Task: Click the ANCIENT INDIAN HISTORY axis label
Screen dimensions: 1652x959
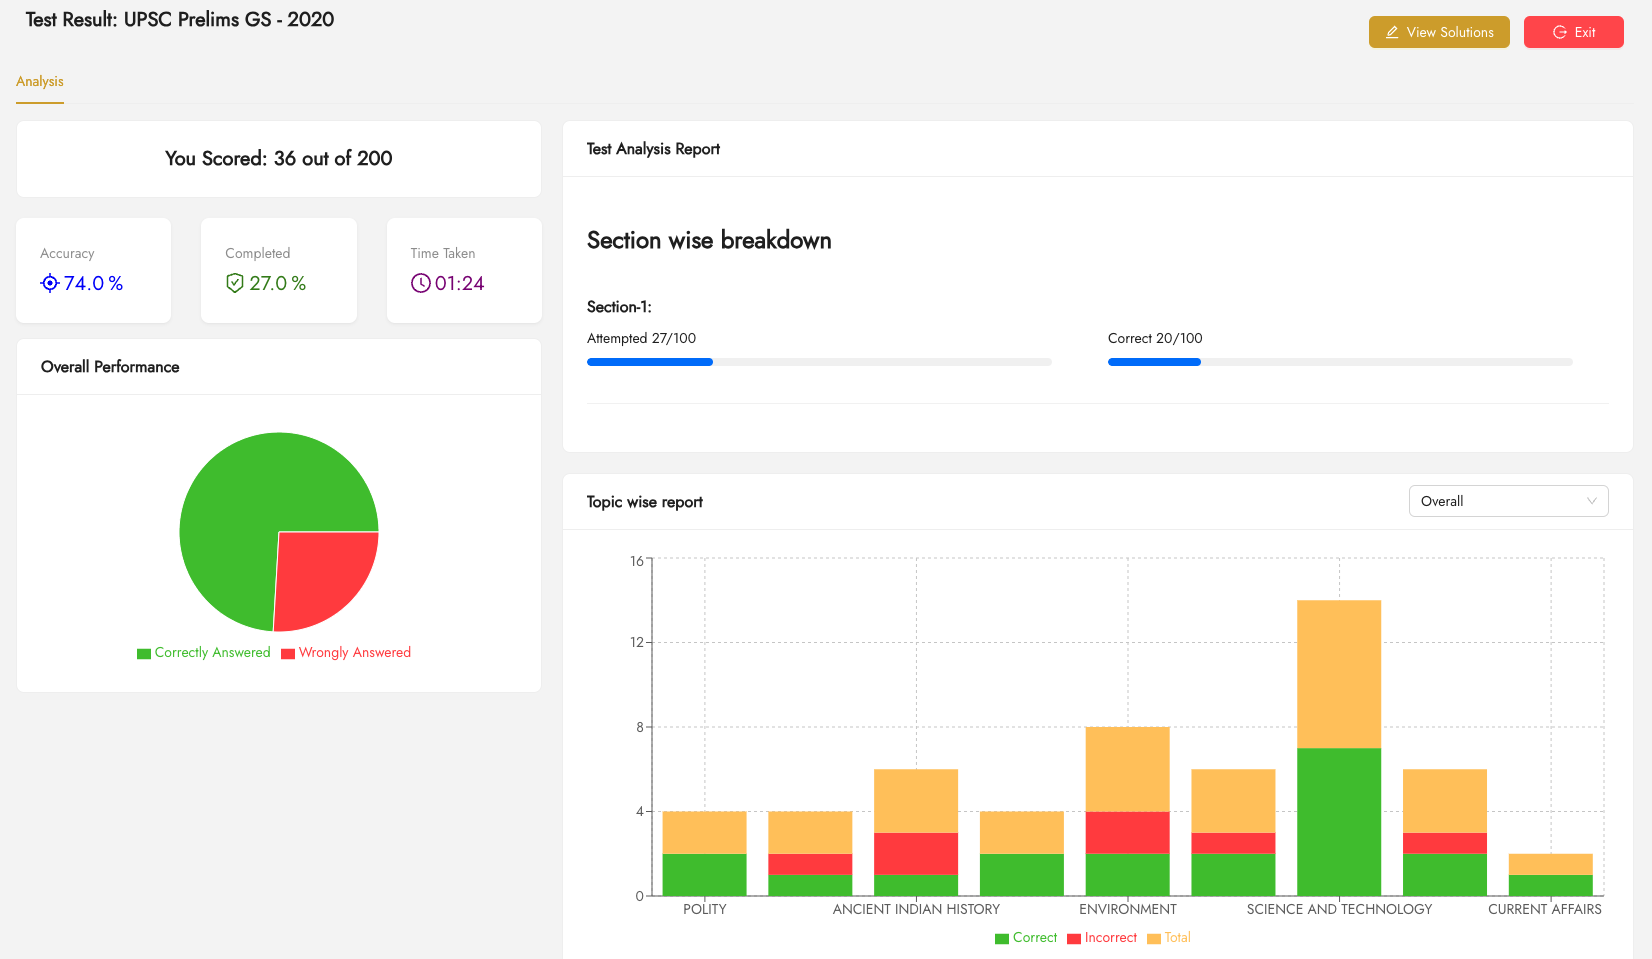Action: pyautogui.click(x=916, y=909)
